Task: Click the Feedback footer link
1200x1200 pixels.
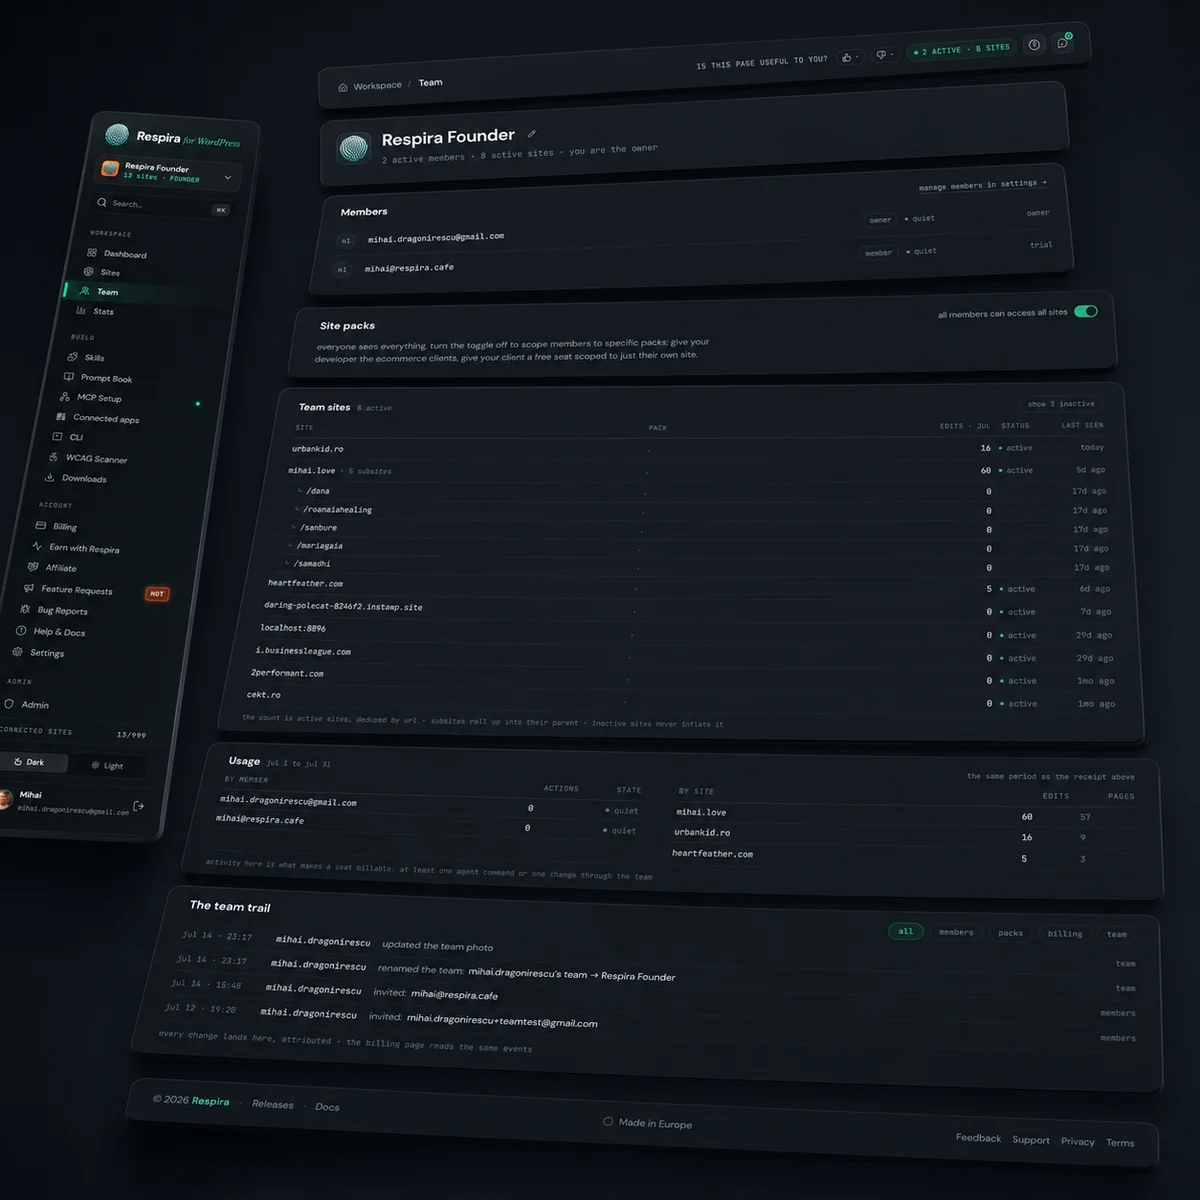Action: click(x=978, y=1138)
